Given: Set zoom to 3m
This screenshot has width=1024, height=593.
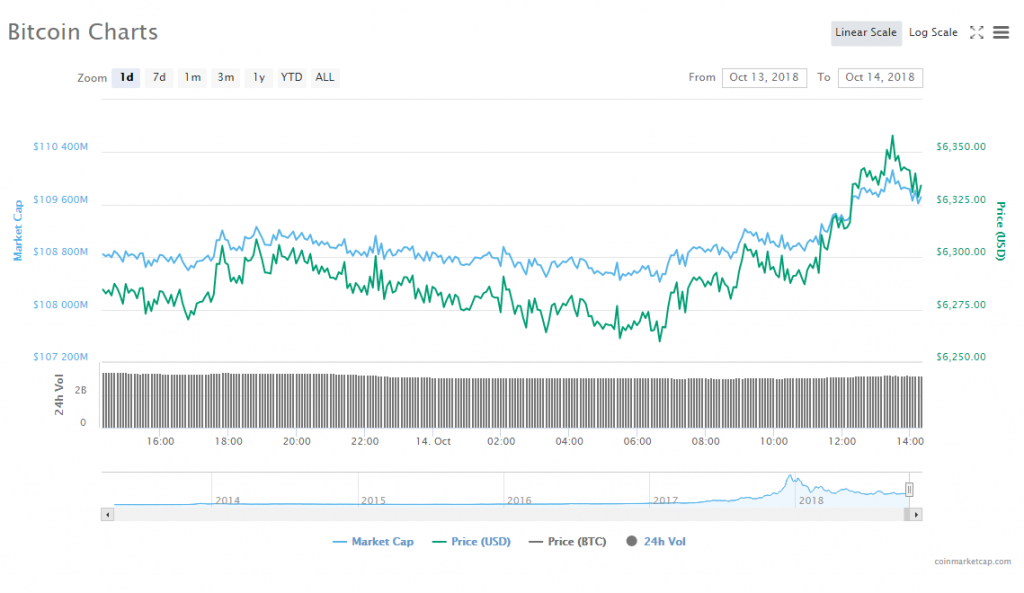Looking at the screenshot, I should click(226, 77).
